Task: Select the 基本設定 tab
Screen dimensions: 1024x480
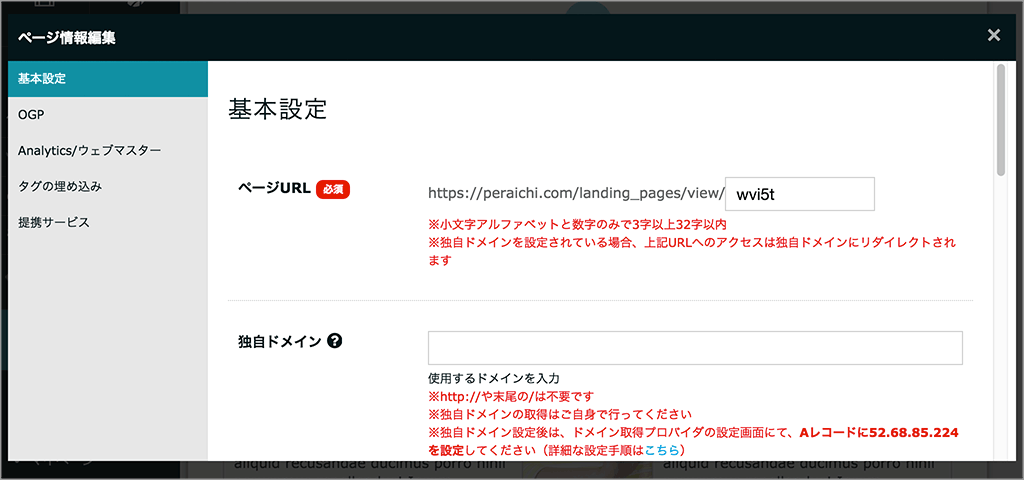Action: 108,79
